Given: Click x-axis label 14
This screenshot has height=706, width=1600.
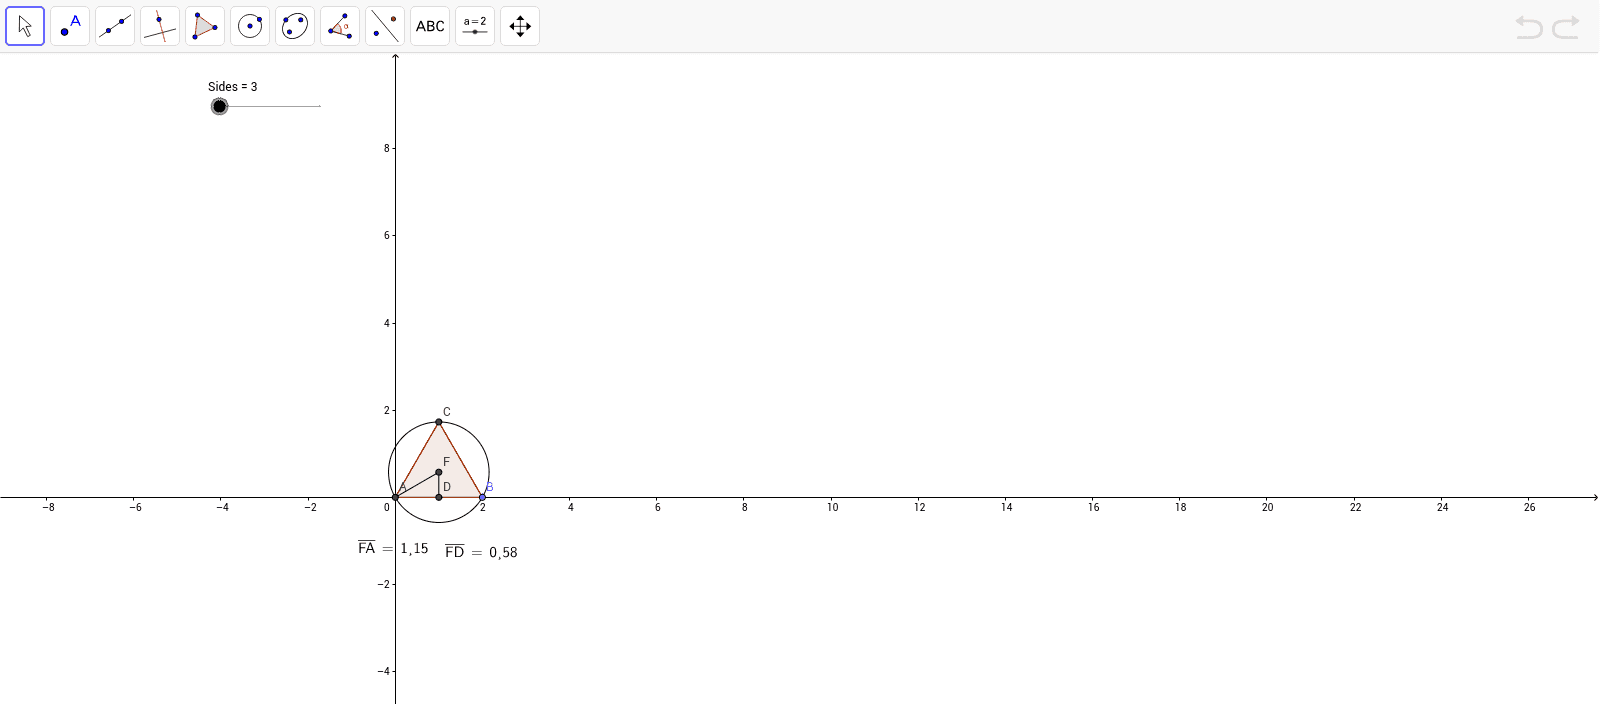Looking at the screenshot, I should [1007, 507].
